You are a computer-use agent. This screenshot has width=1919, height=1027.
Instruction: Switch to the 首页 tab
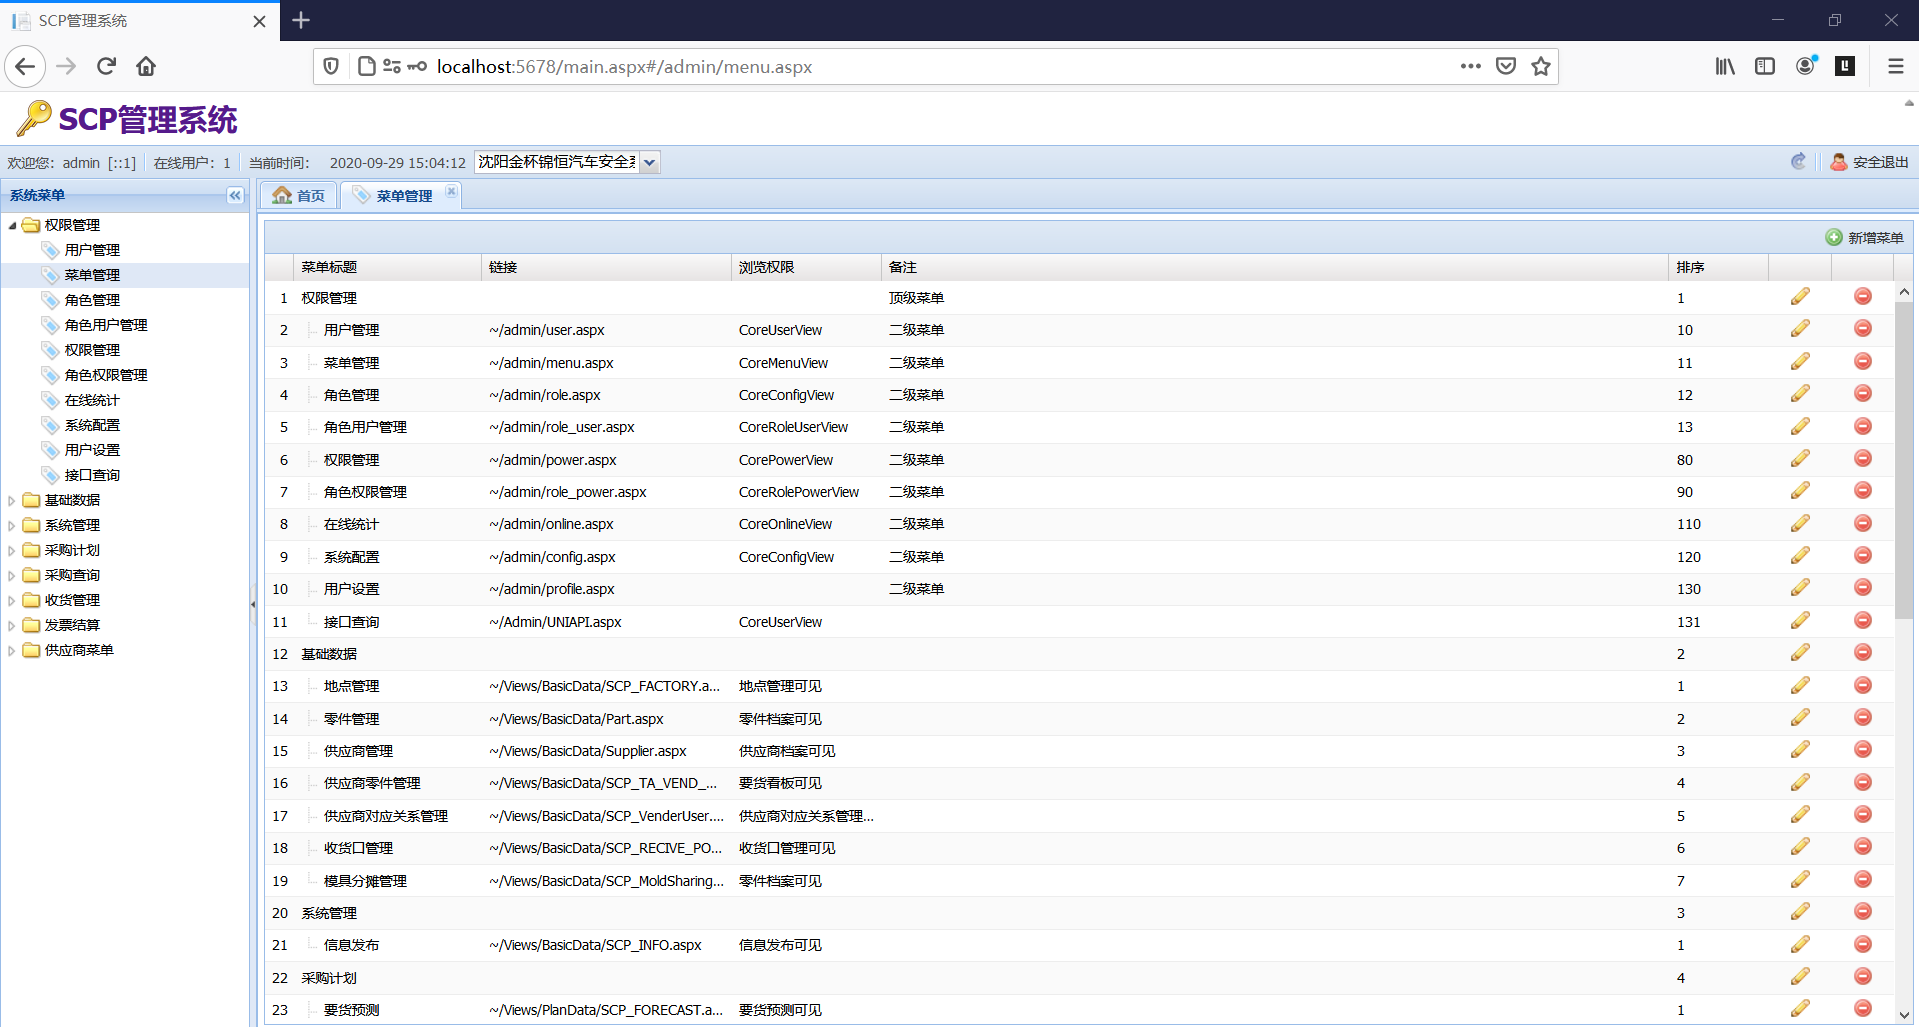(299, 195)
